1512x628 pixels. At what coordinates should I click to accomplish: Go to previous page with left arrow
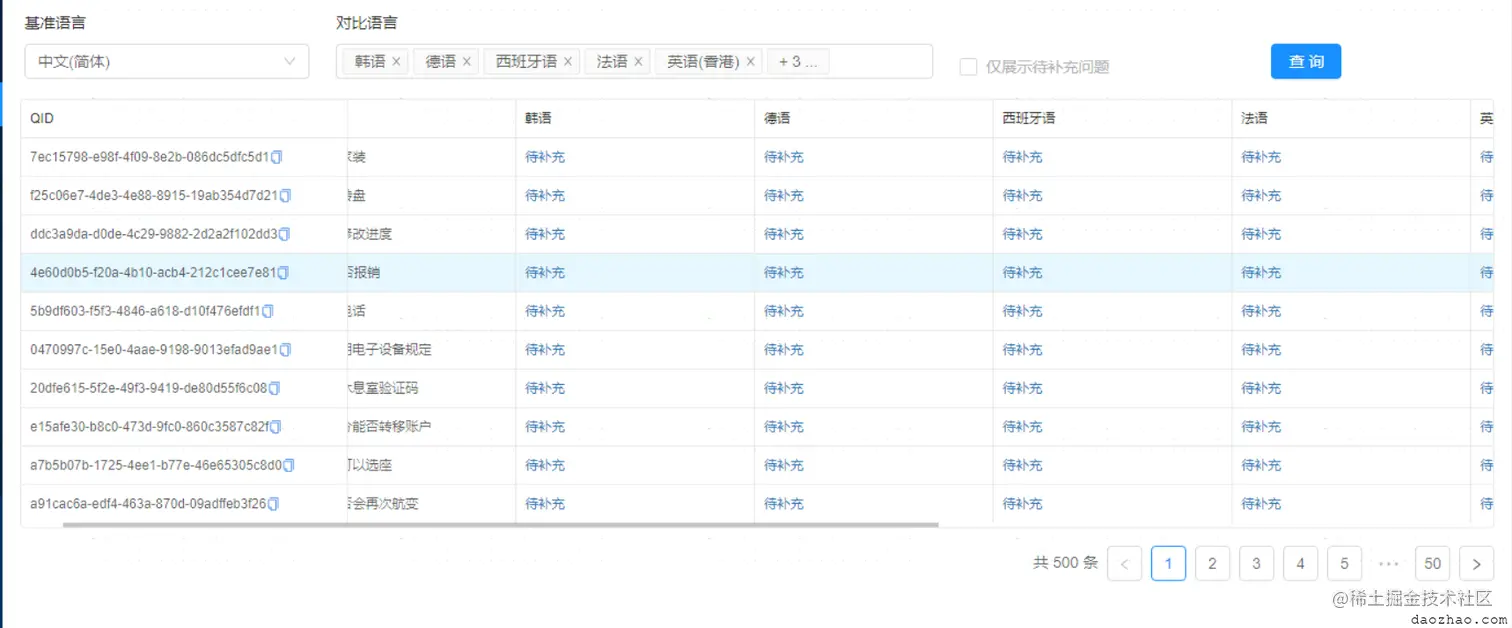[x=1124, y=563]
